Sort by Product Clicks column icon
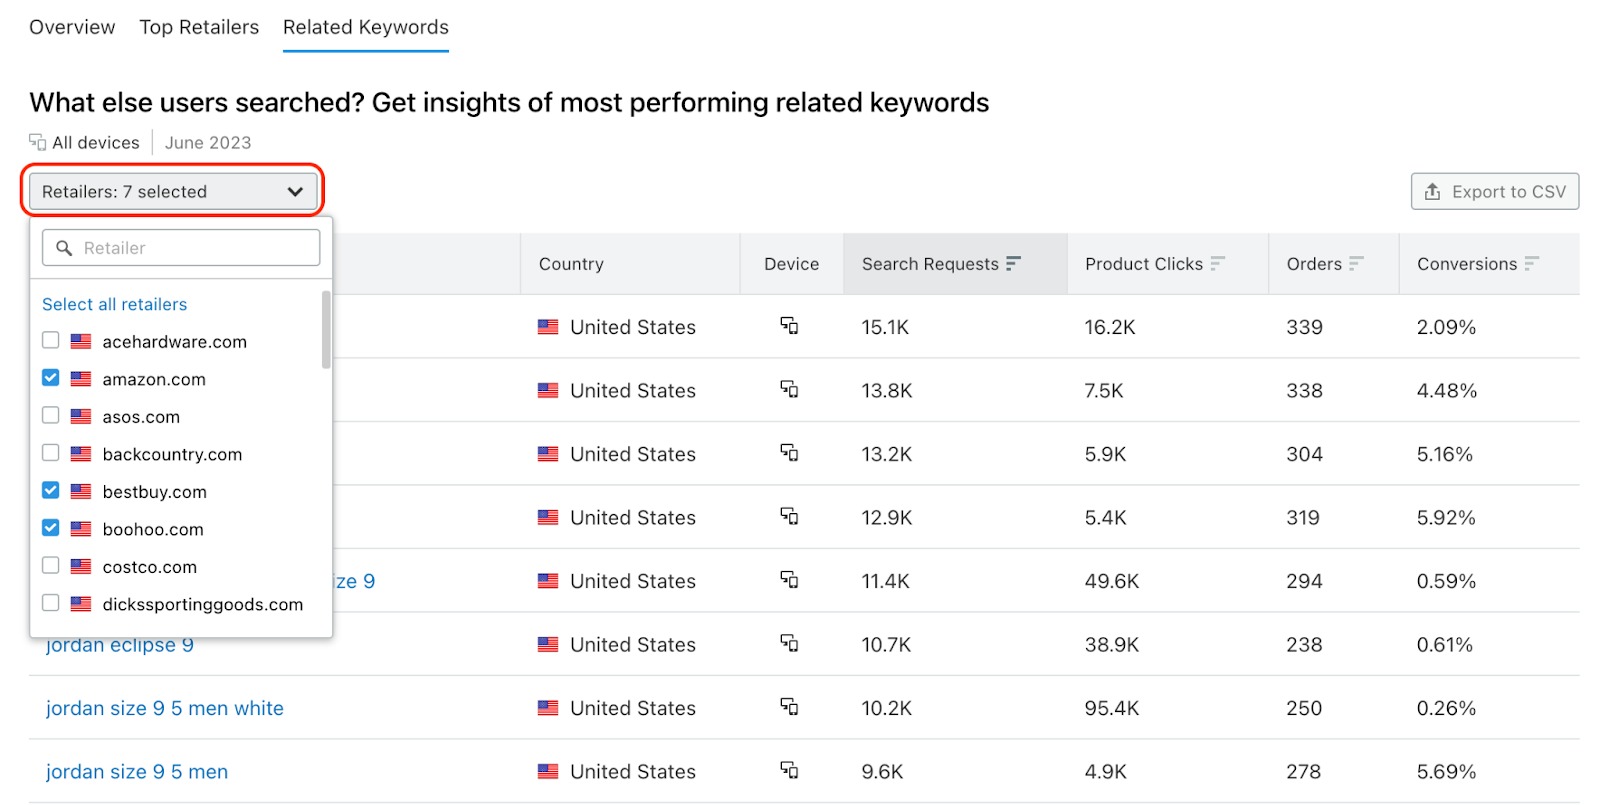Screen dimensions: 1600x805 pyautogui.click(x=1218, y=263)
